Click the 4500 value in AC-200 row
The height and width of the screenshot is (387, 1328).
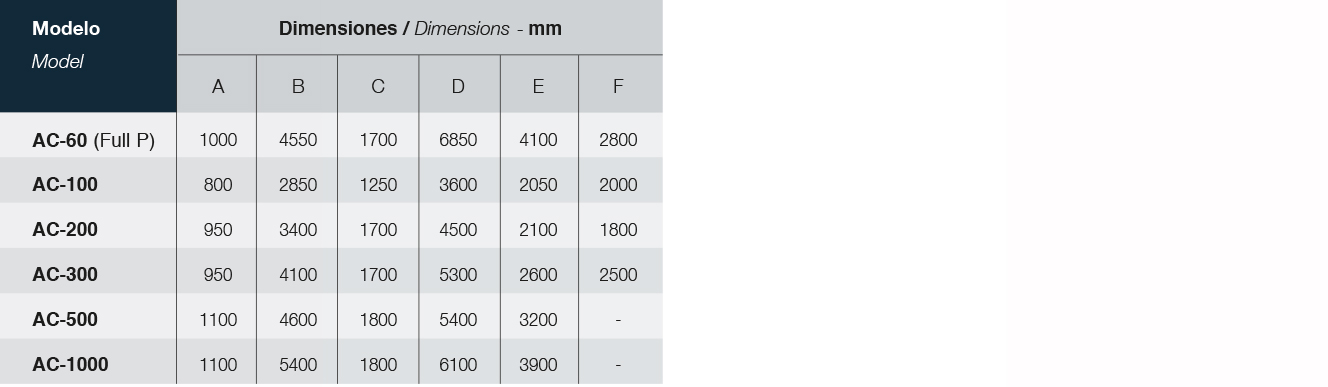(458, 230)
